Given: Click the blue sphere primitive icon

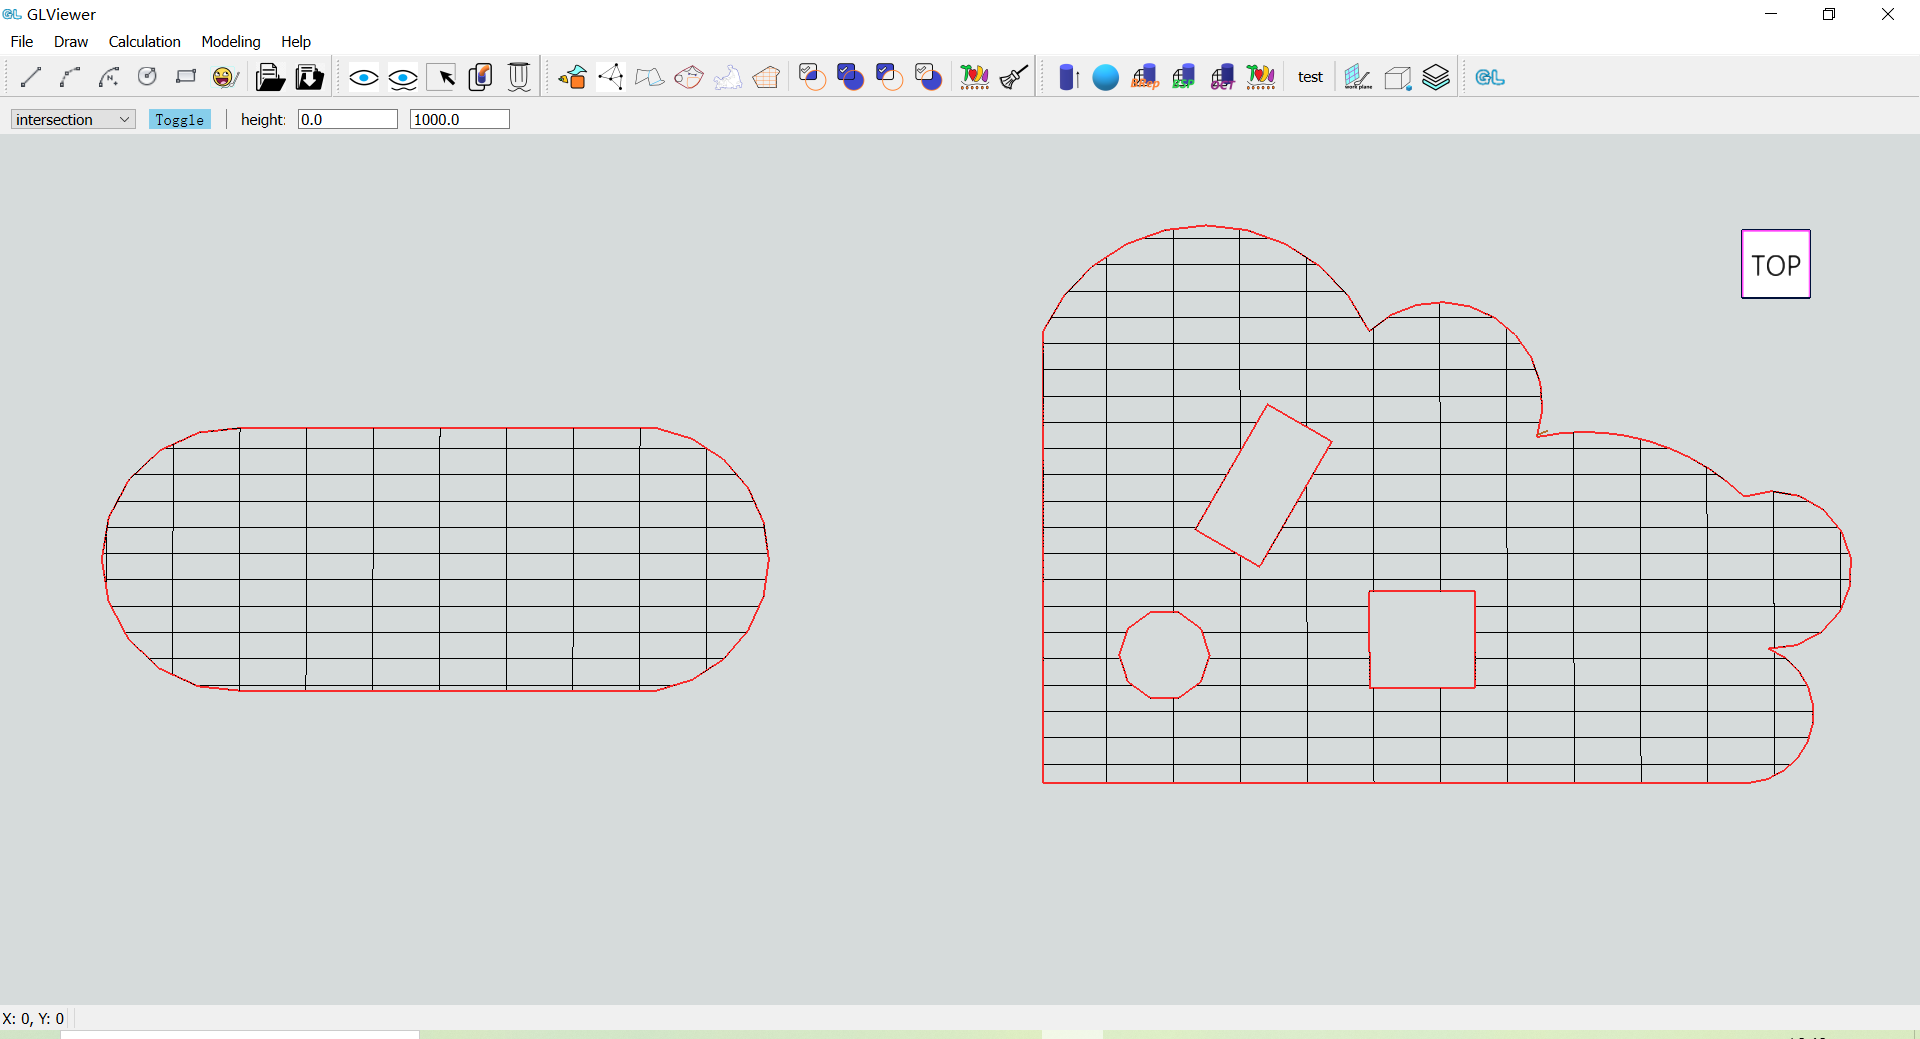Looking at the screenshot, I should tap(1105, 77).
